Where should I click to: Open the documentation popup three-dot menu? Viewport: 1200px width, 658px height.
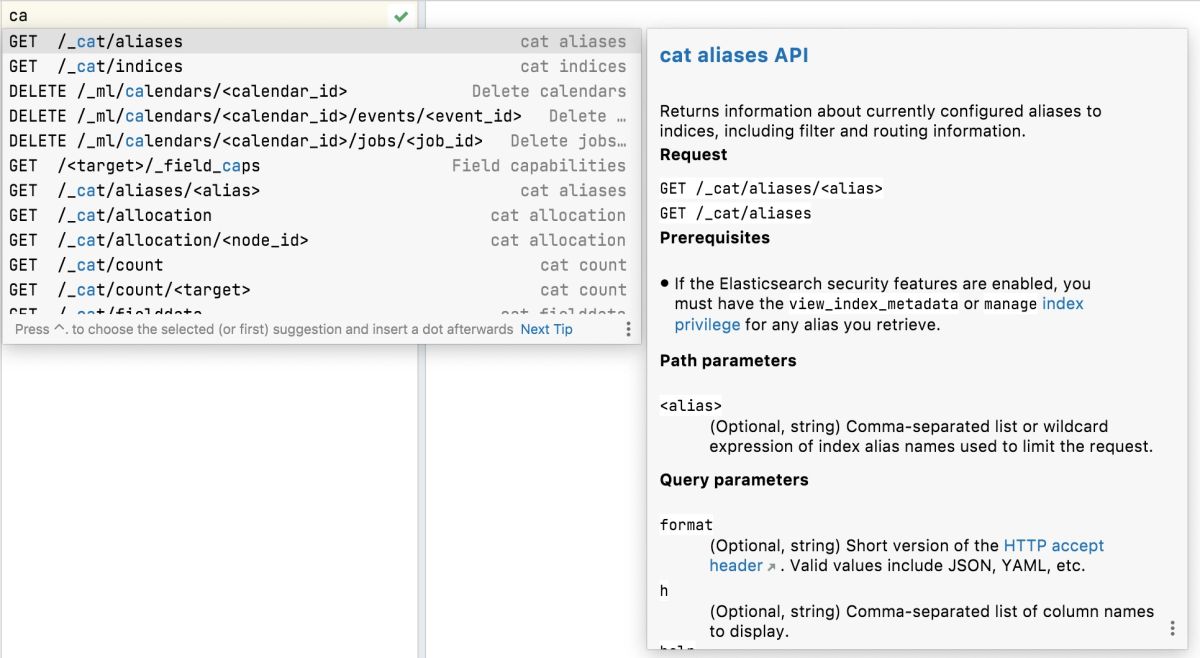pos(1172,628)
